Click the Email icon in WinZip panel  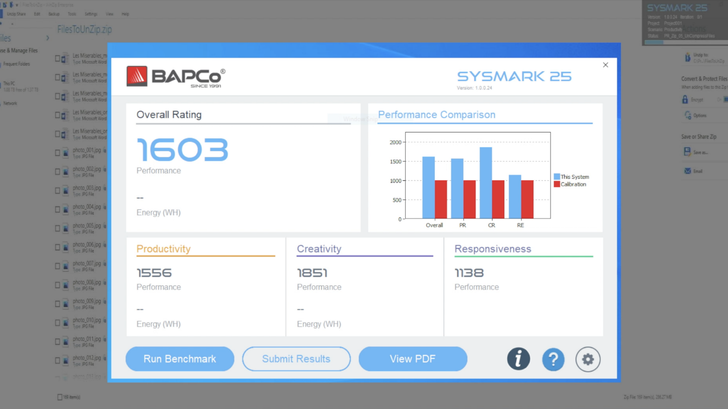click(x=687, y=171)
